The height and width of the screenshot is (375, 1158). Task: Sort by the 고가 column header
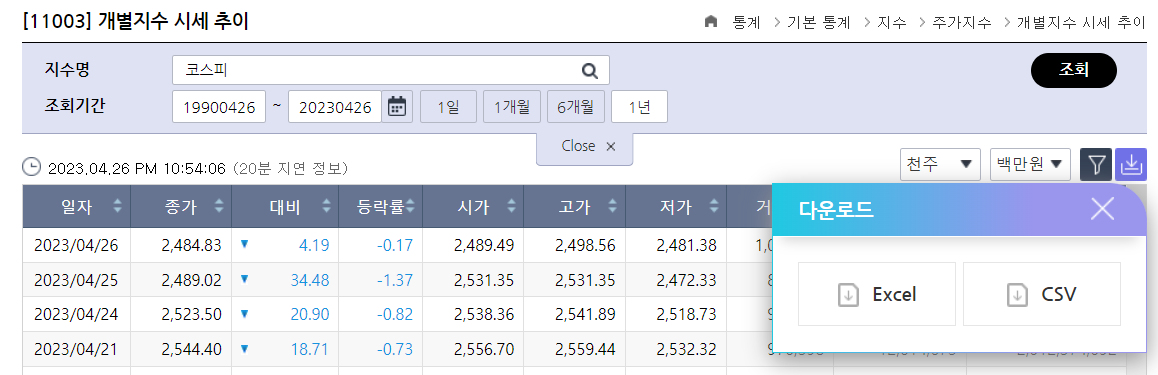575,207
